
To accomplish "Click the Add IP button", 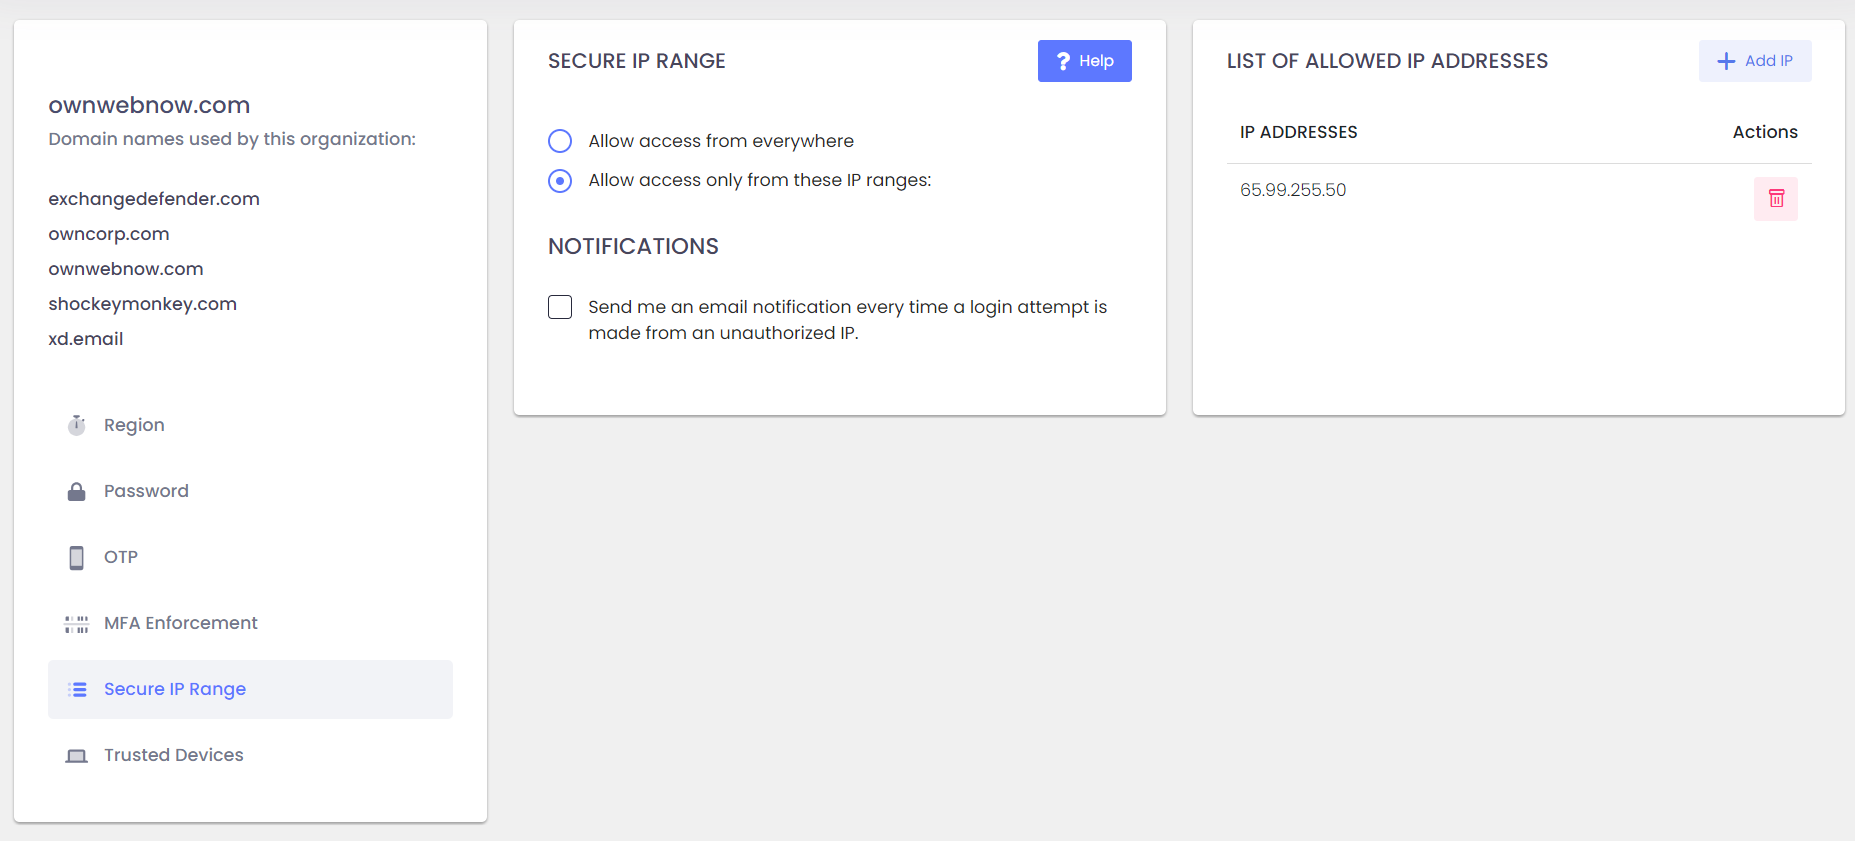I will click(x=1754, y=60).
